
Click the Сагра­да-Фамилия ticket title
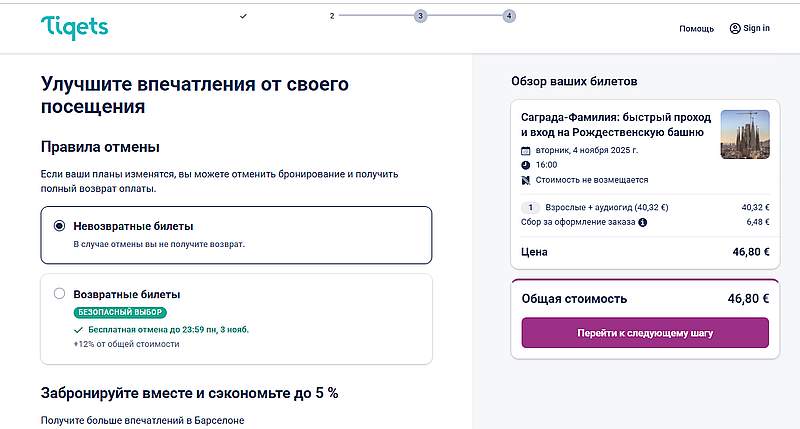pyautogui.click(x=616, y=125)
